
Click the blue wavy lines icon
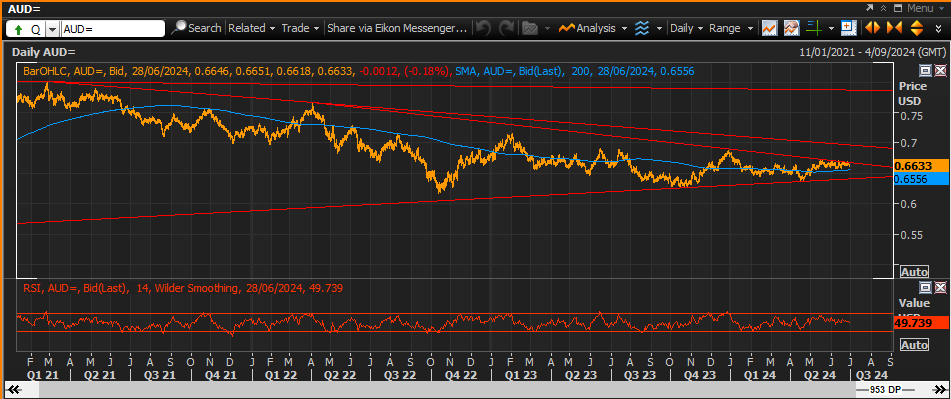(642, 28)
